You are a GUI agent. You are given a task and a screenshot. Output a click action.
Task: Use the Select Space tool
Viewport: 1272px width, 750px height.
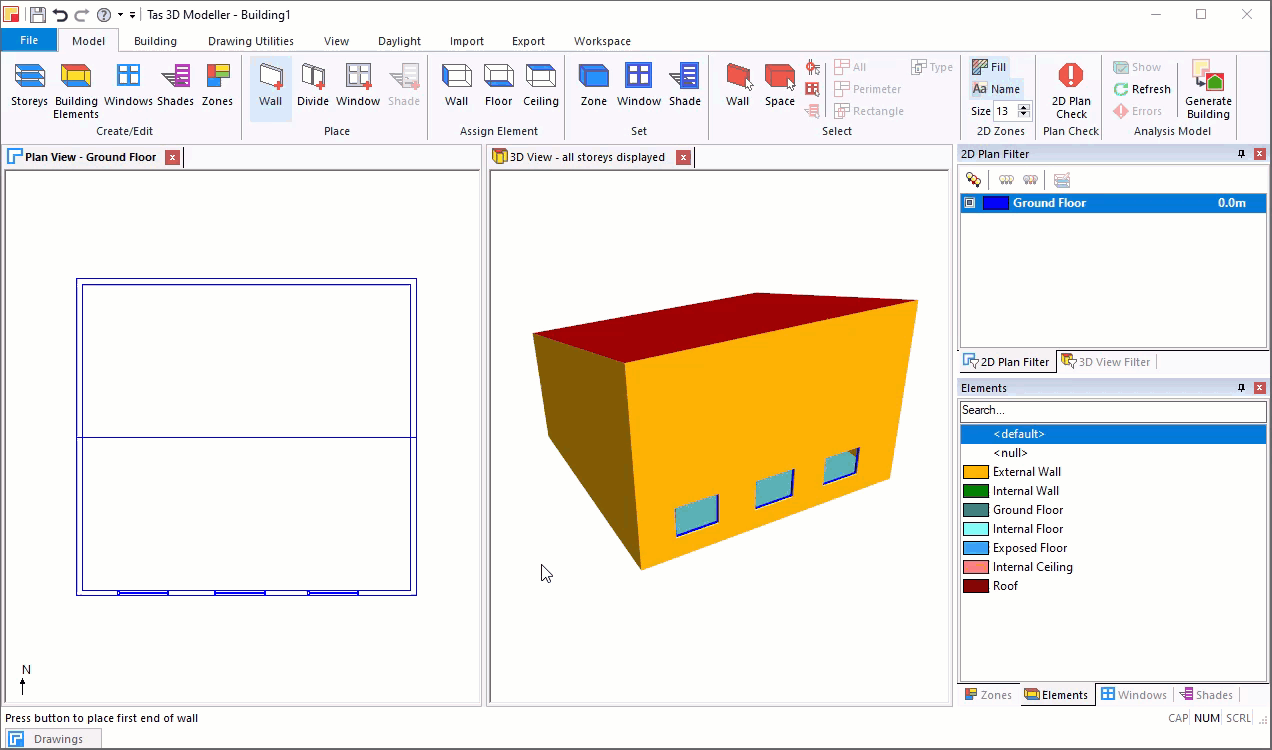(x=780, y=85)
